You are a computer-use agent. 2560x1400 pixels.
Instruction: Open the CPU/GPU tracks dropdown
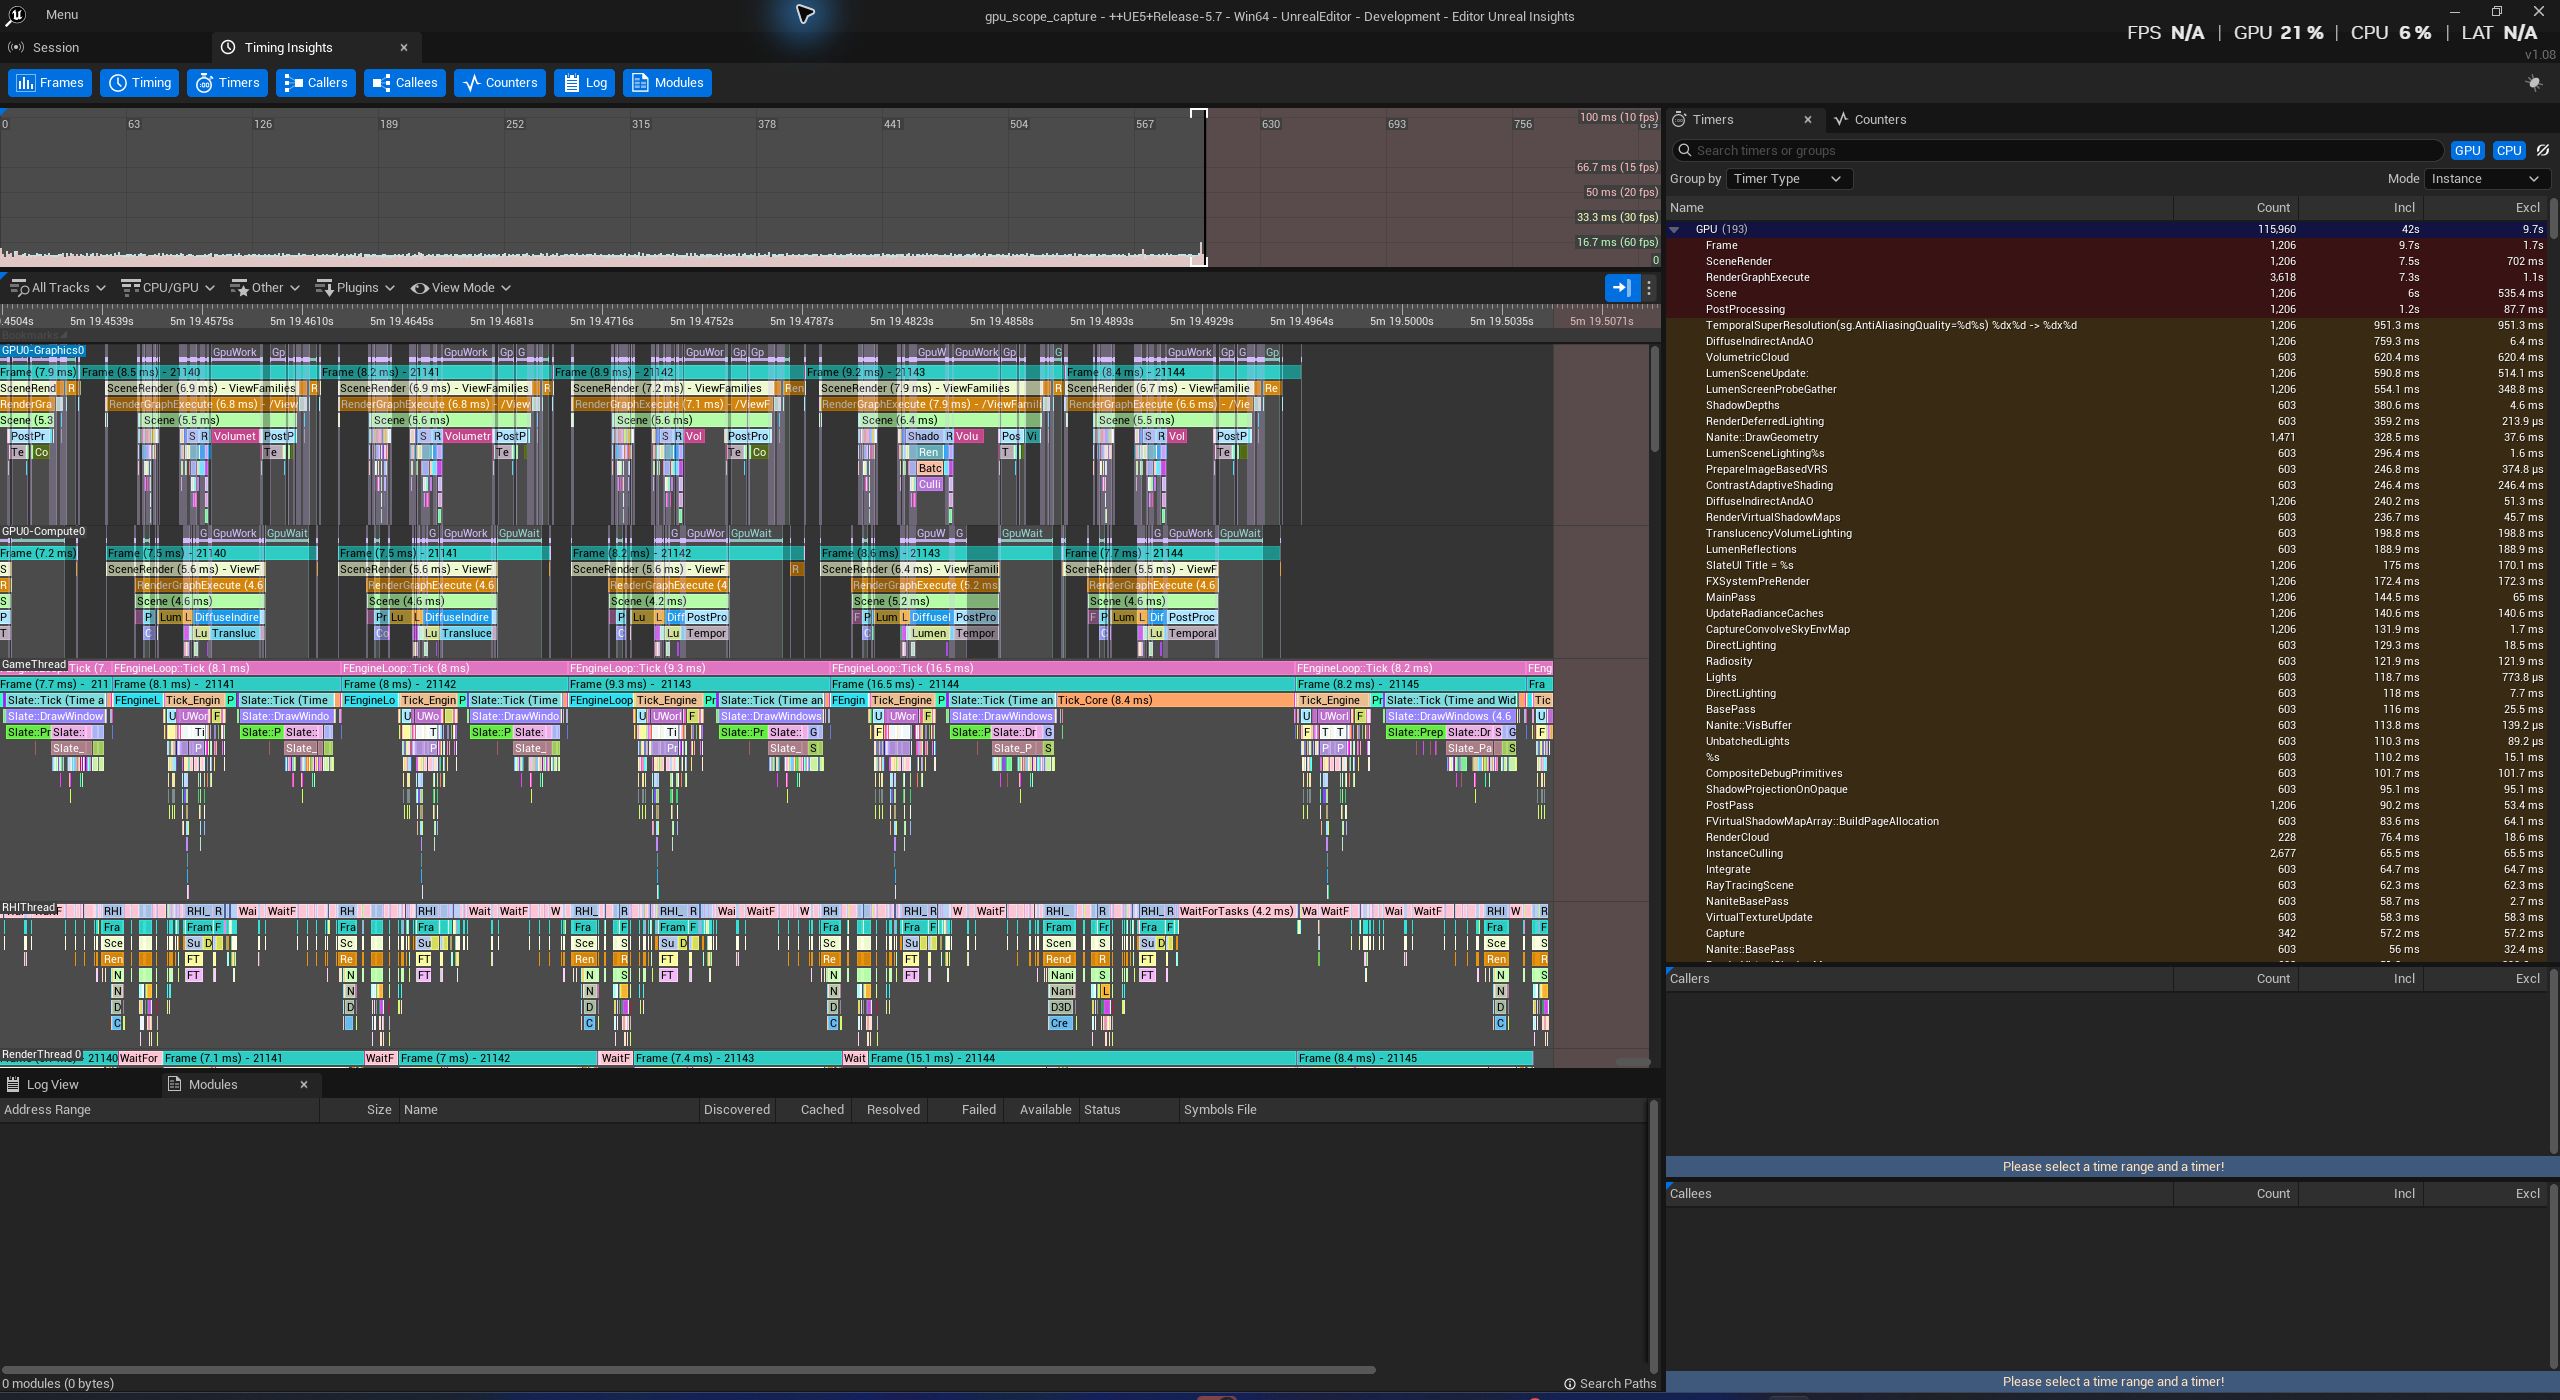(168, 287)
